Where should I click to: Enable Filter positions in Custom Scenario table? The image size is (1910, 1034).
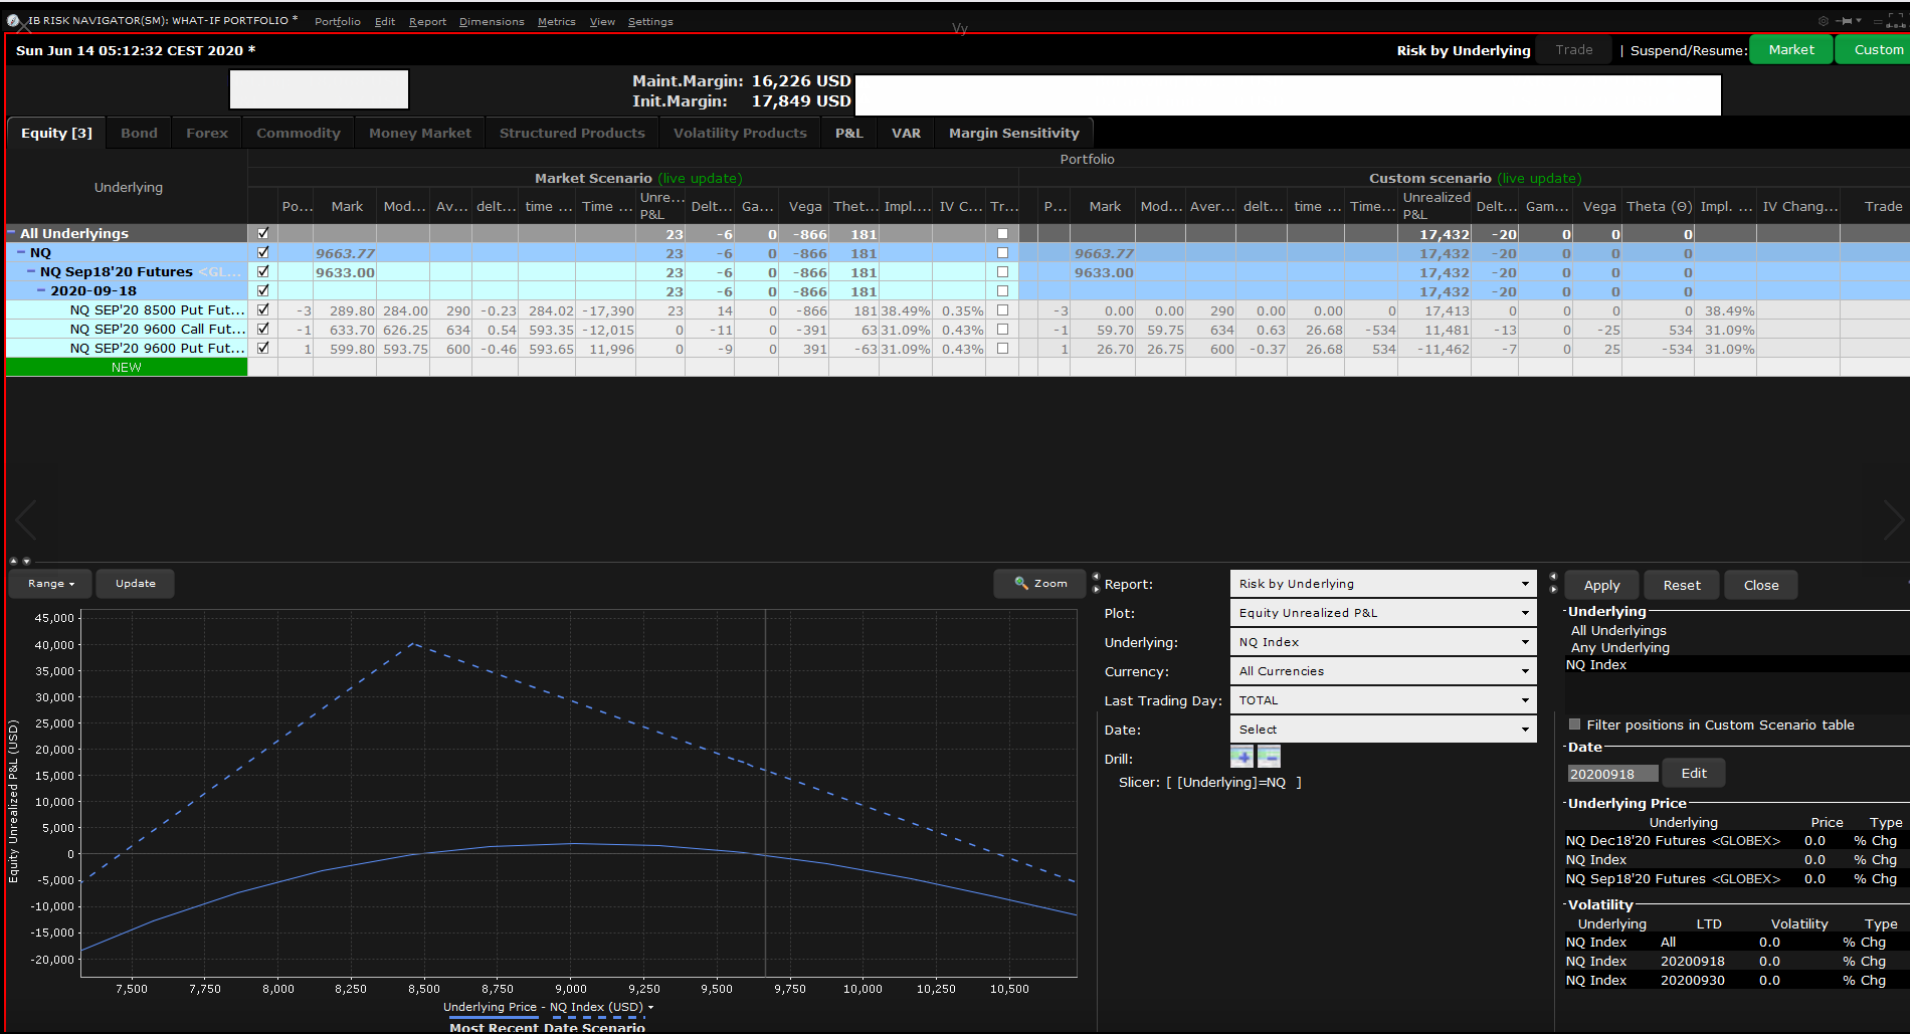pos(1575,724)
